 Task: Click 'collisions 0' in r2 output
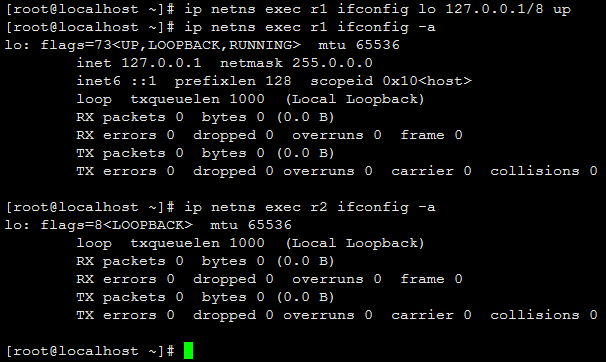click(544, 315)
